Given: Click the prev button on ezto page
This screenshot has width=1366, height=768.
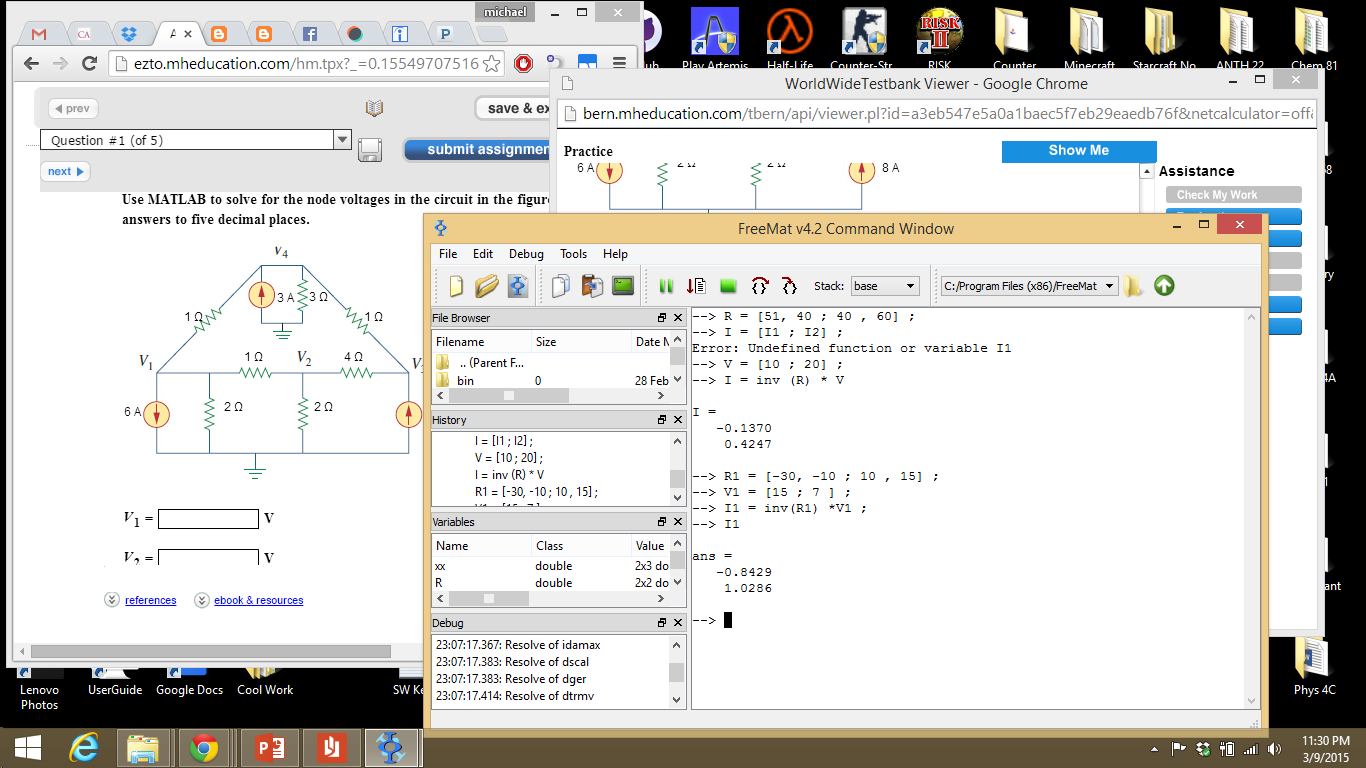Looking at the screenshot, I should 74,108.
